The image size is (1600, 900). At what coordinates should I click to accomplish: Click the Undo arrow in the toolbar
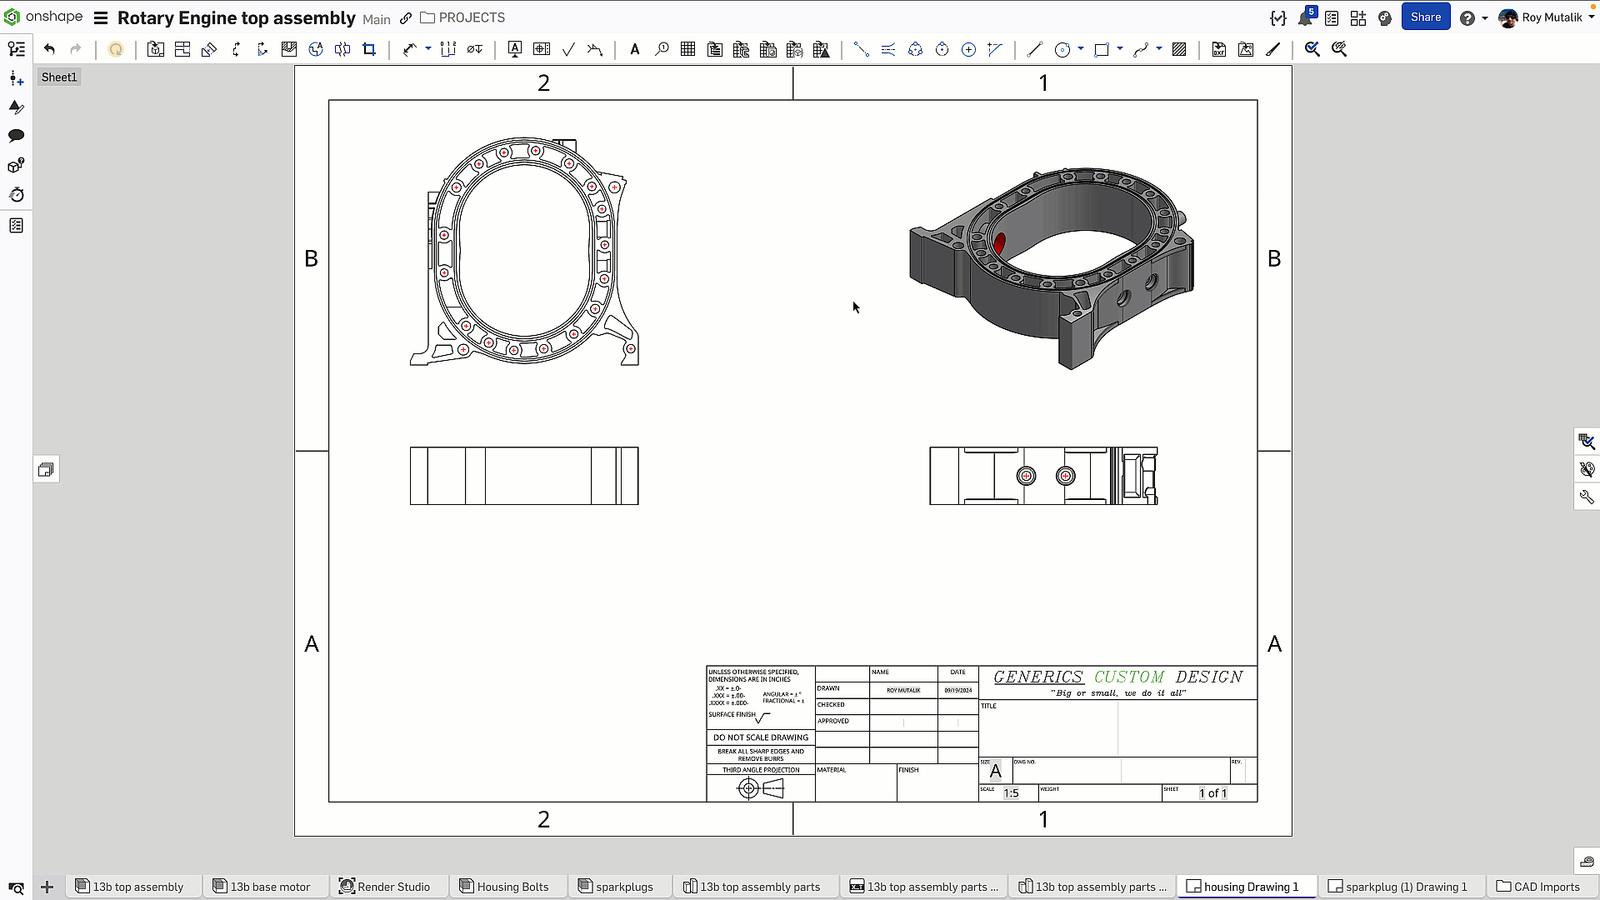tap(49, 49)
